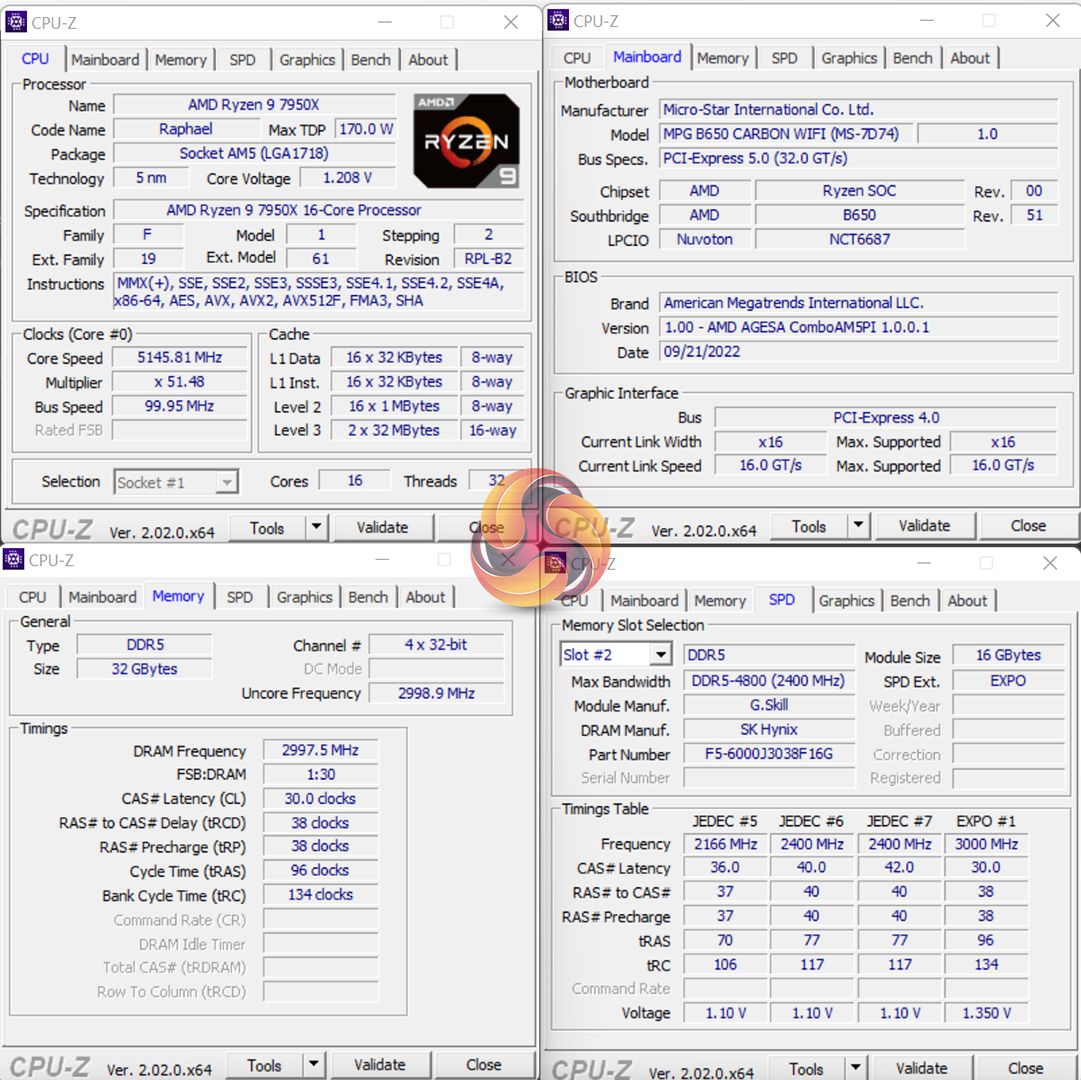Open About tab in CPU window
Image resolution: width=1081 pixels, height=1080 pixels.
click(x=427, y=59)
